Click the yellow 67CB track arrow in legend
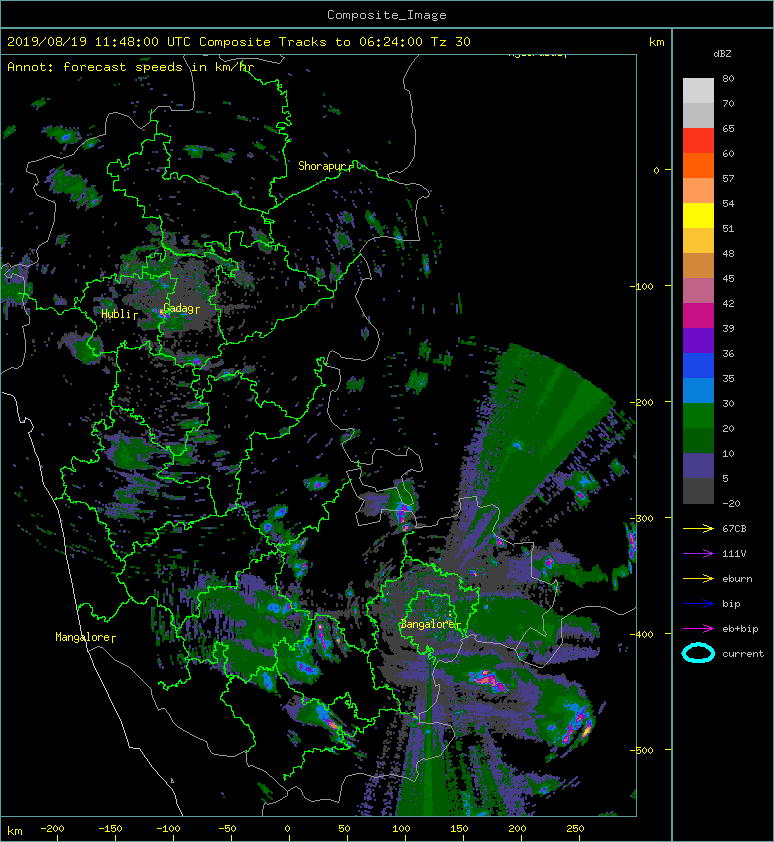Viewport: 774px width, 842px height. (698, 528)
